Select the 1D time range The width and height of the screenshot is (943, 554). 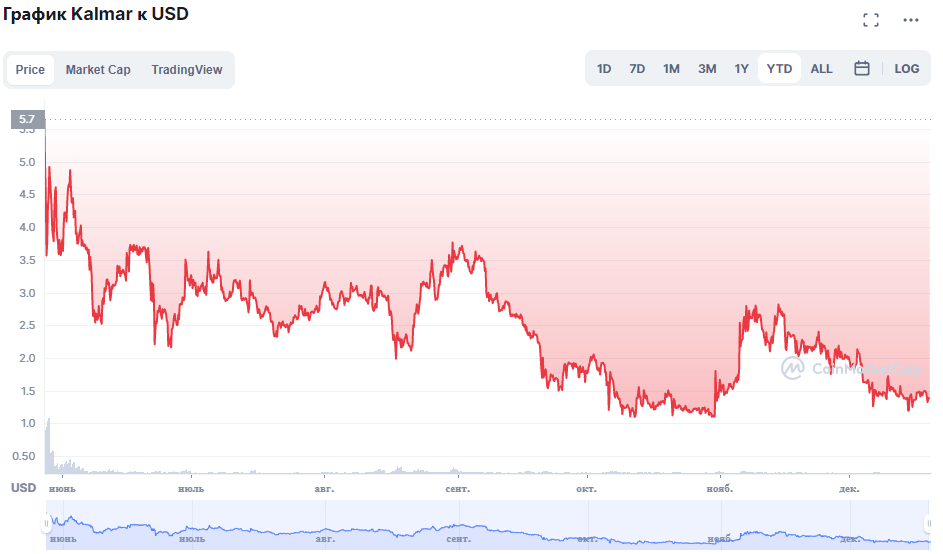click(604, 69)
